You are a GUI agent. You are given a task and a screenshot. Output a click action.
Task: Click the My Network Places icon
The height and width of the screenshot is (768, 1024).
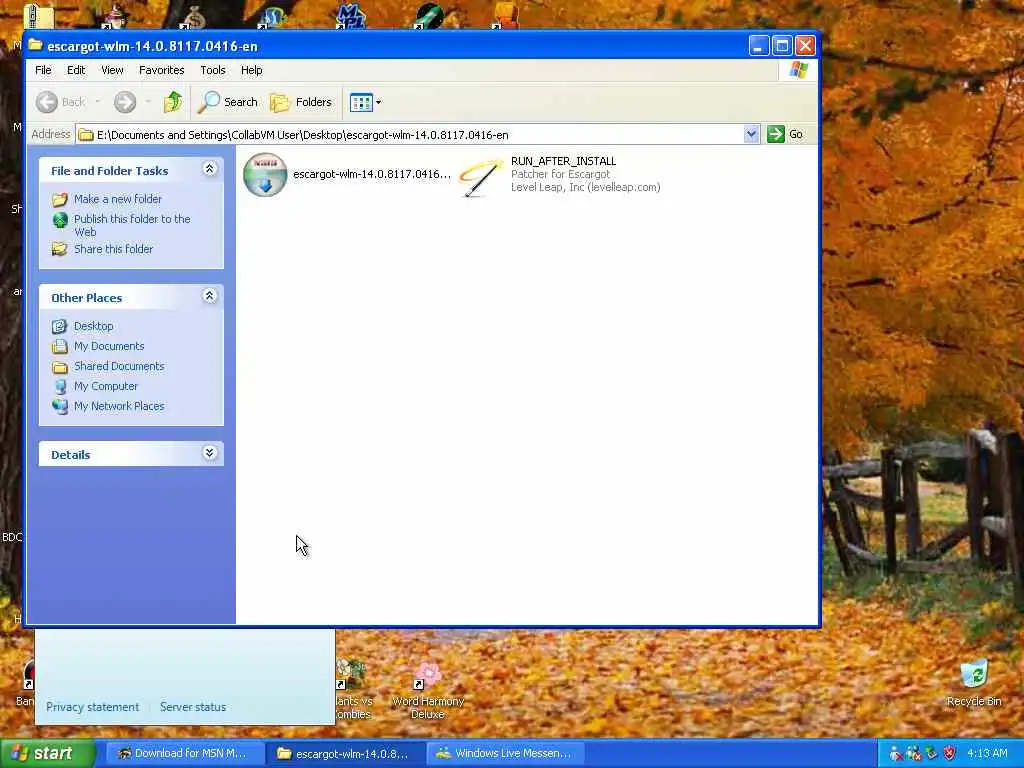click(59, 406)
